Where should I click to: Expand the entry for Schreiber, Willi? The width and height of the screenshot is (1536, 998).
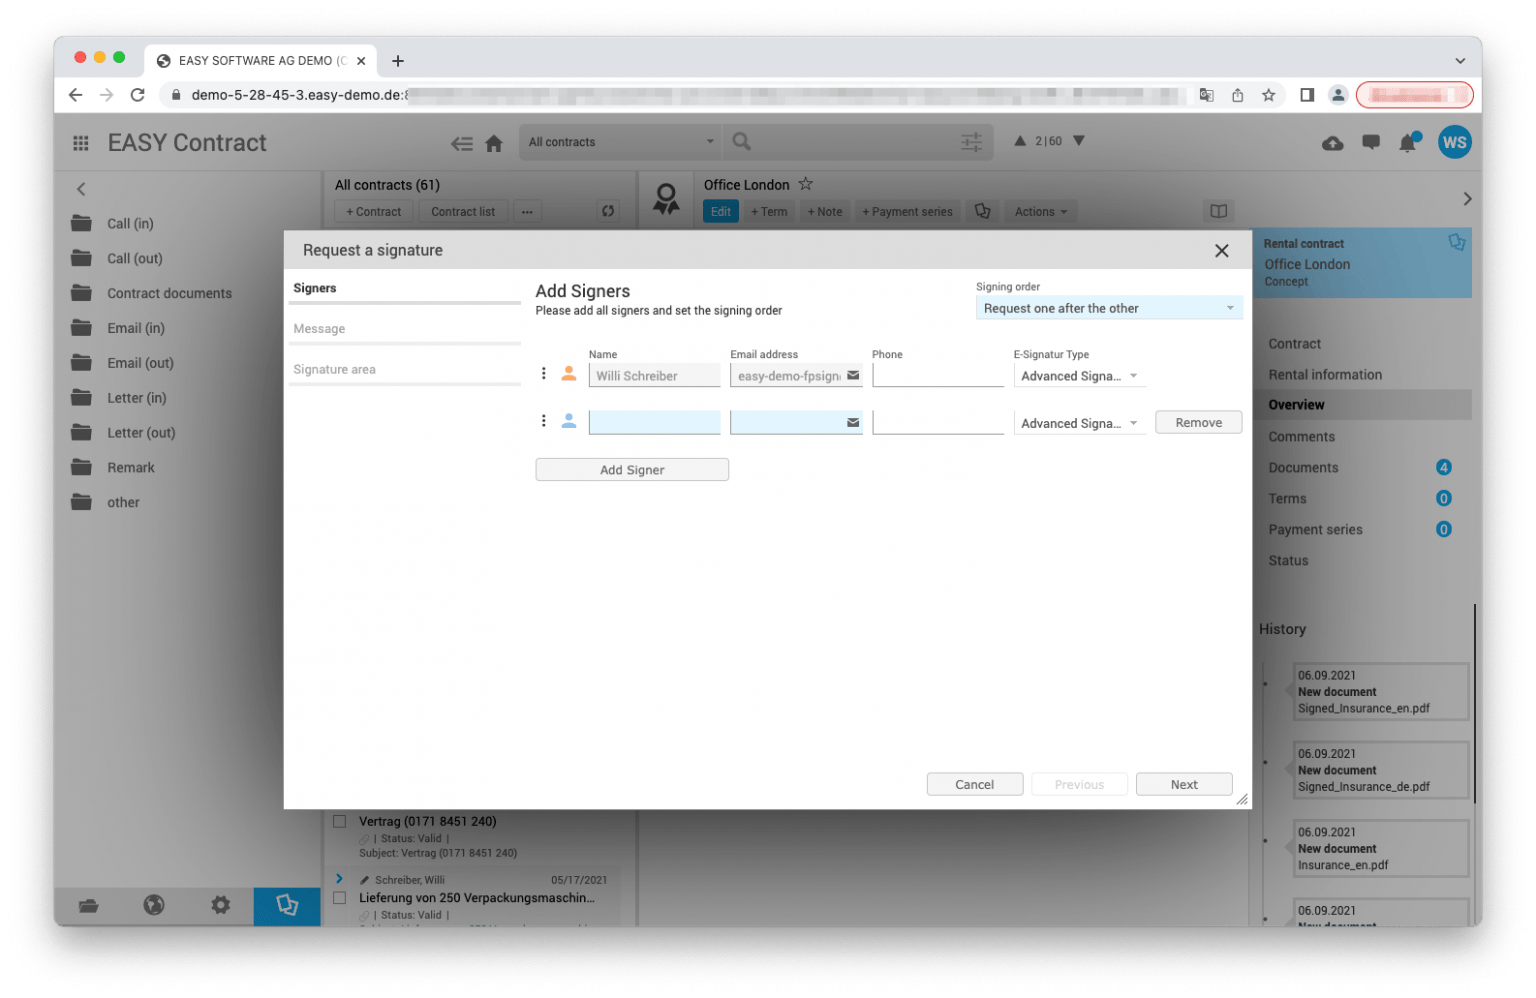(339, 878)
